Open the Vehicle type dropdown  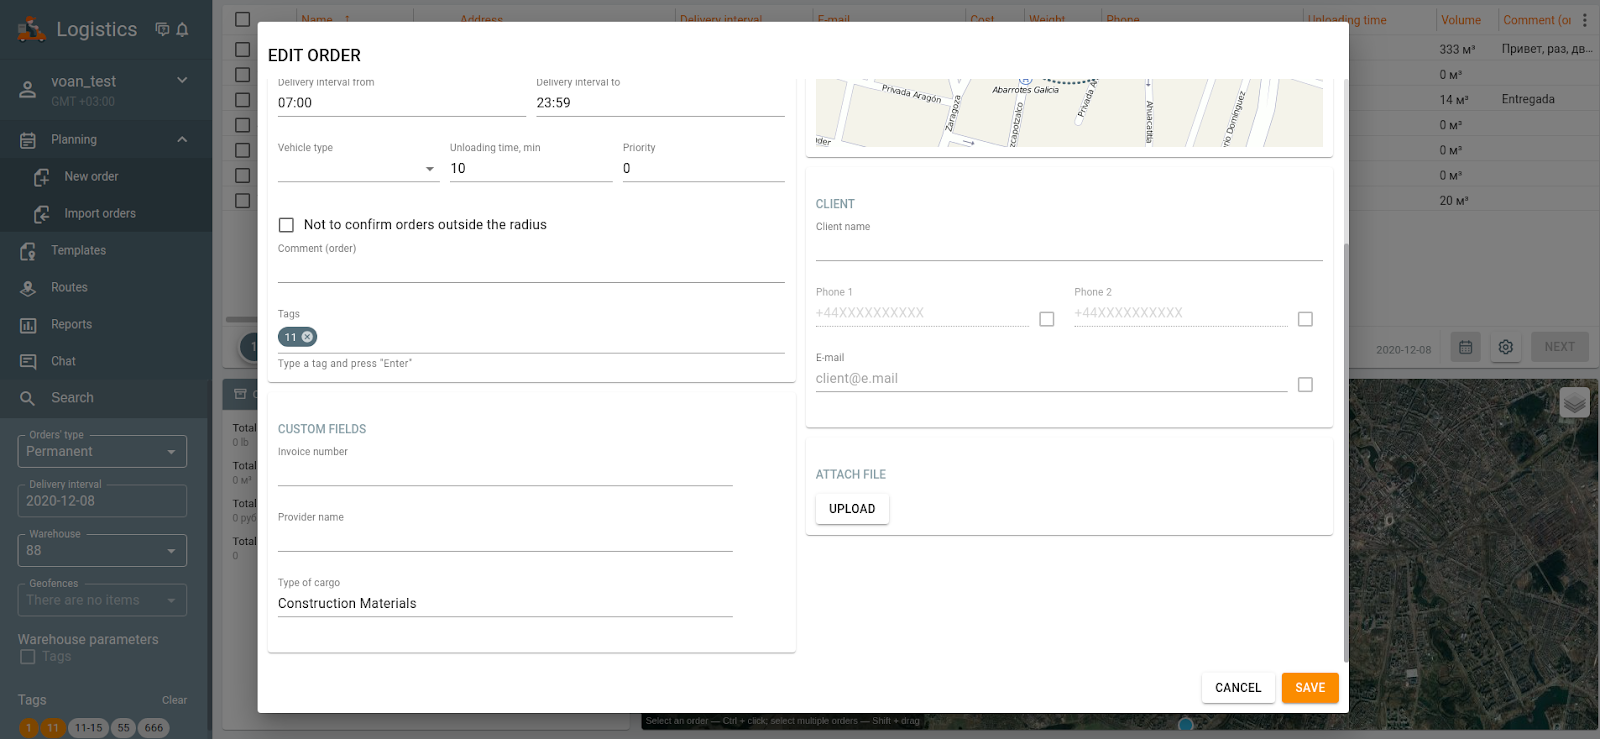[358, 169]
